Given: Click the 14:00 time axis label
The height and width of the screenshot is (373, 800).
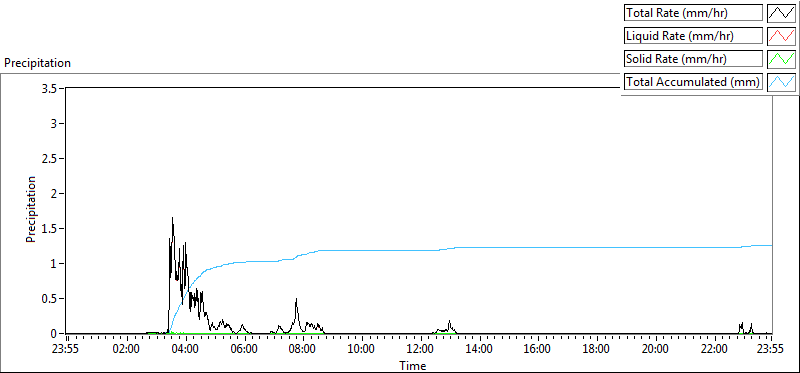Looking at the screenshot, I should click(x=479, y=350).
